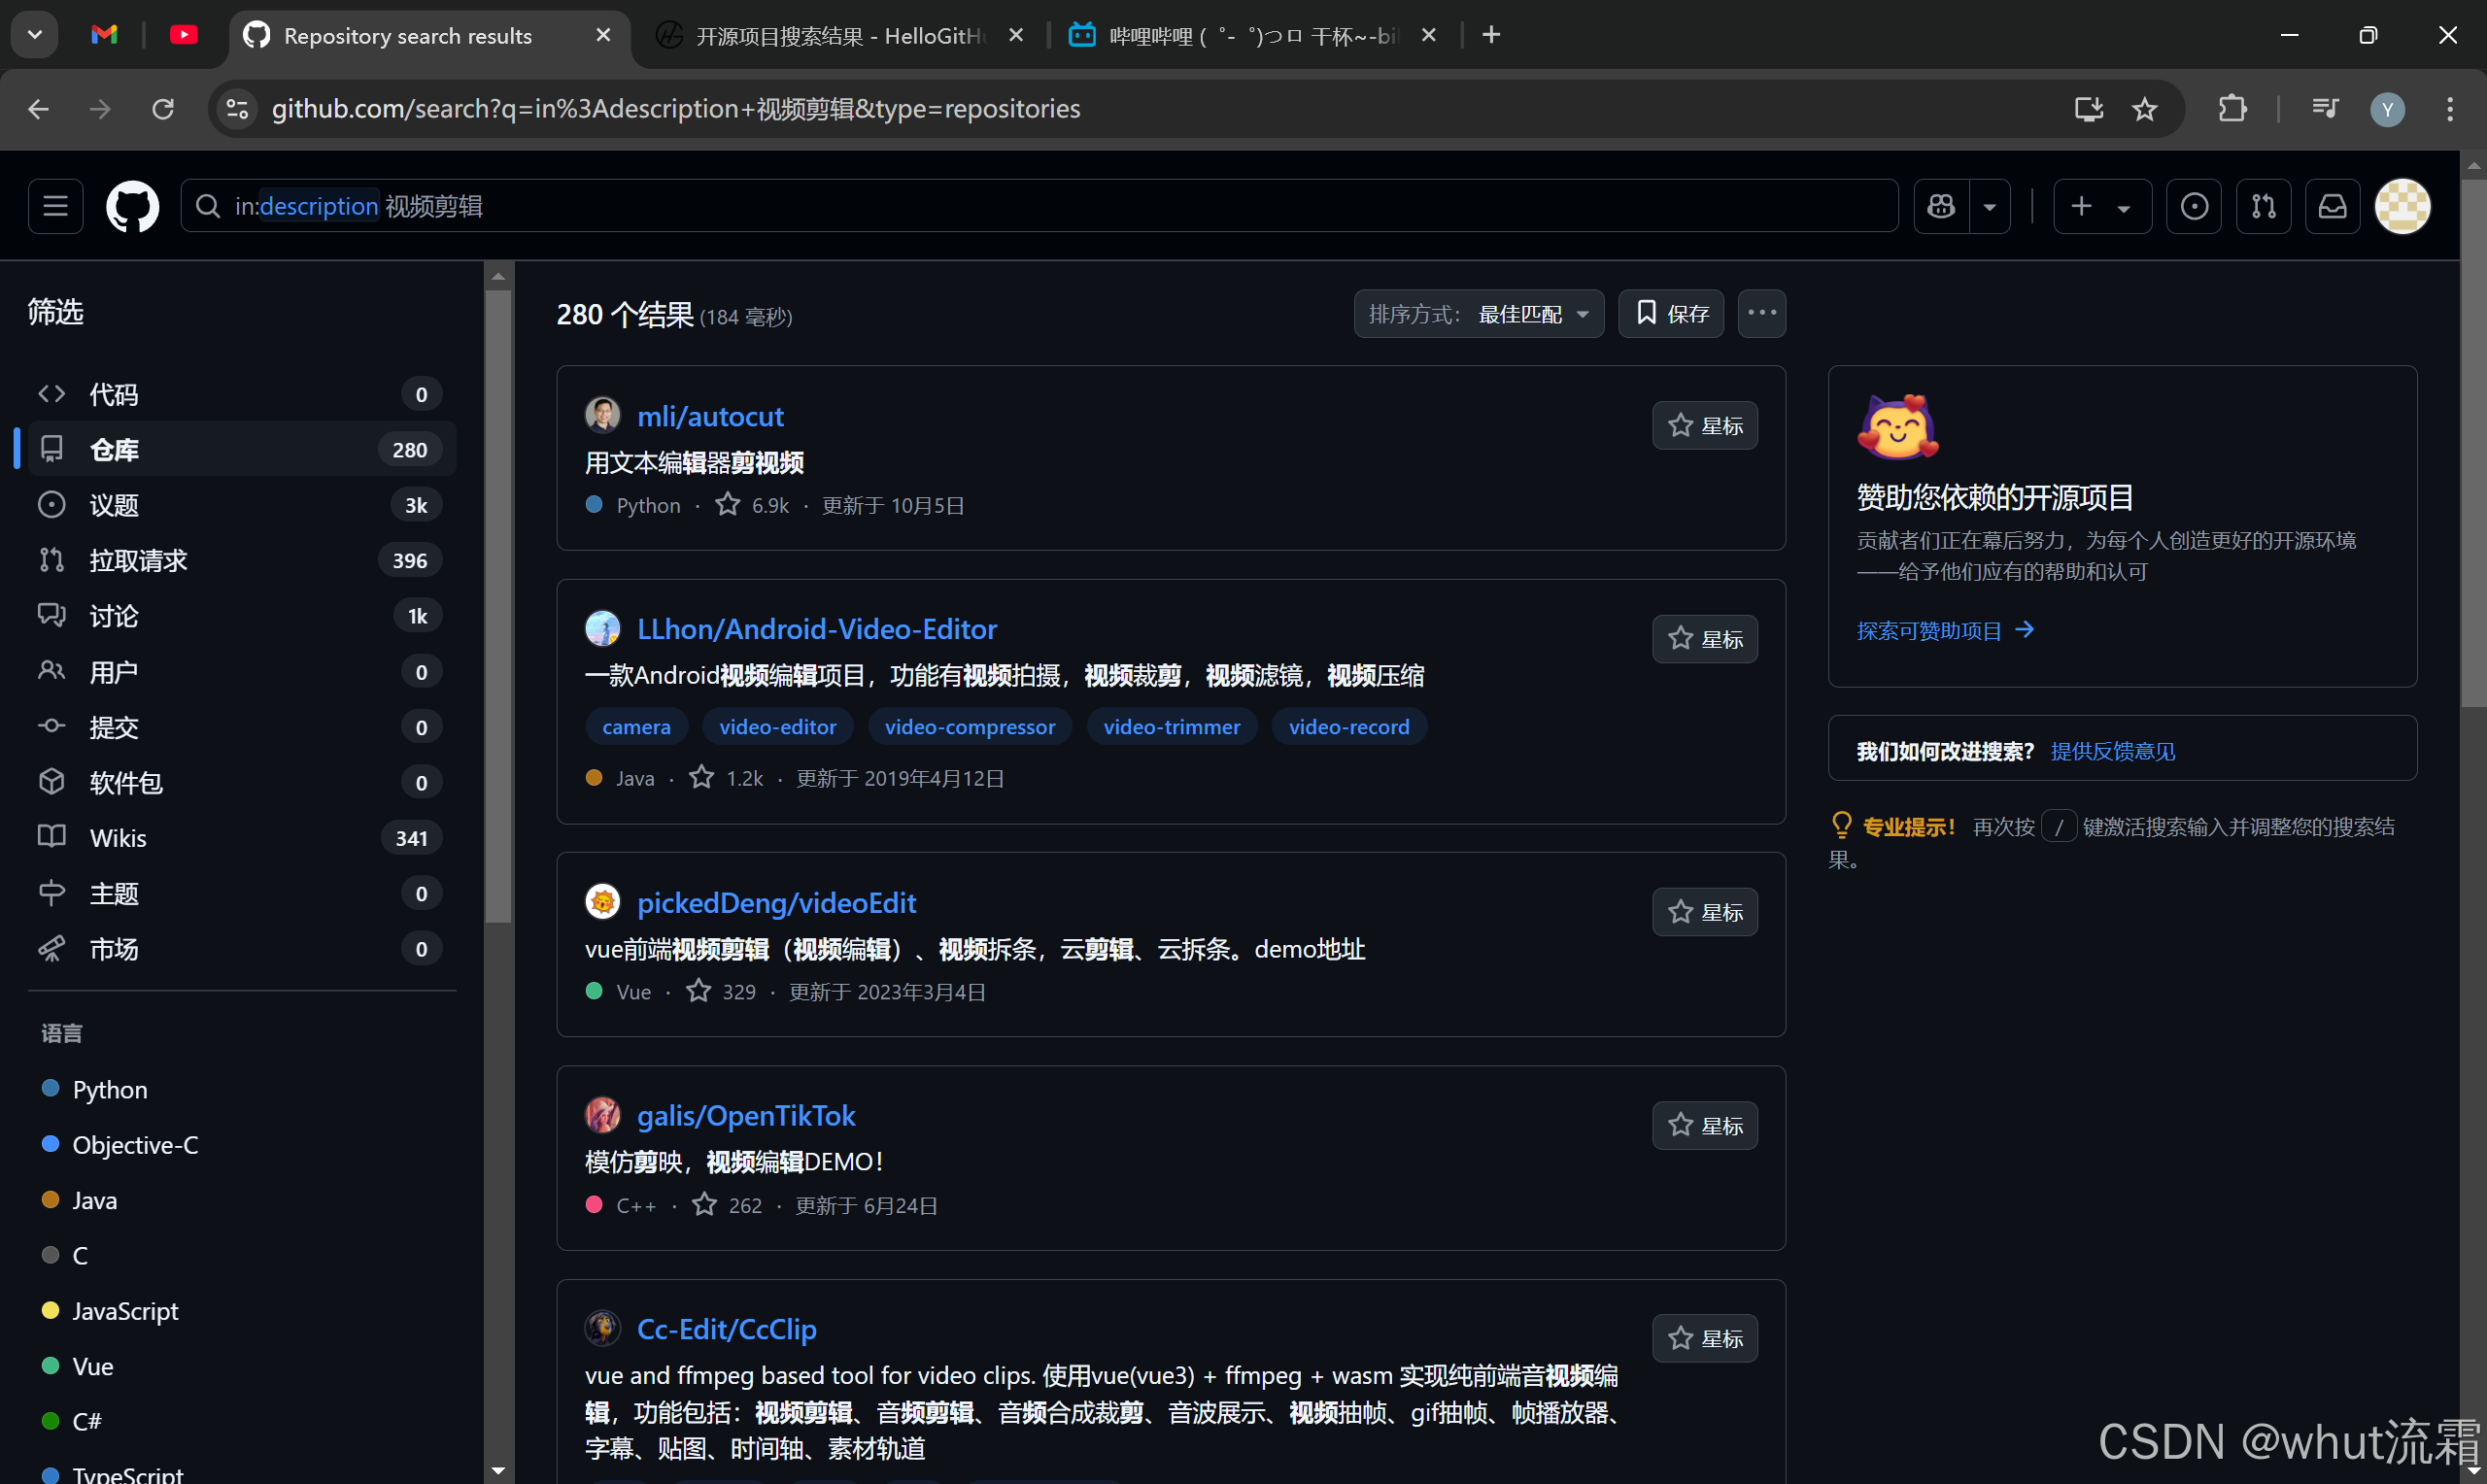
Task: Open GitHub Copilot chat icon
Action: (x=1940, y=206)
